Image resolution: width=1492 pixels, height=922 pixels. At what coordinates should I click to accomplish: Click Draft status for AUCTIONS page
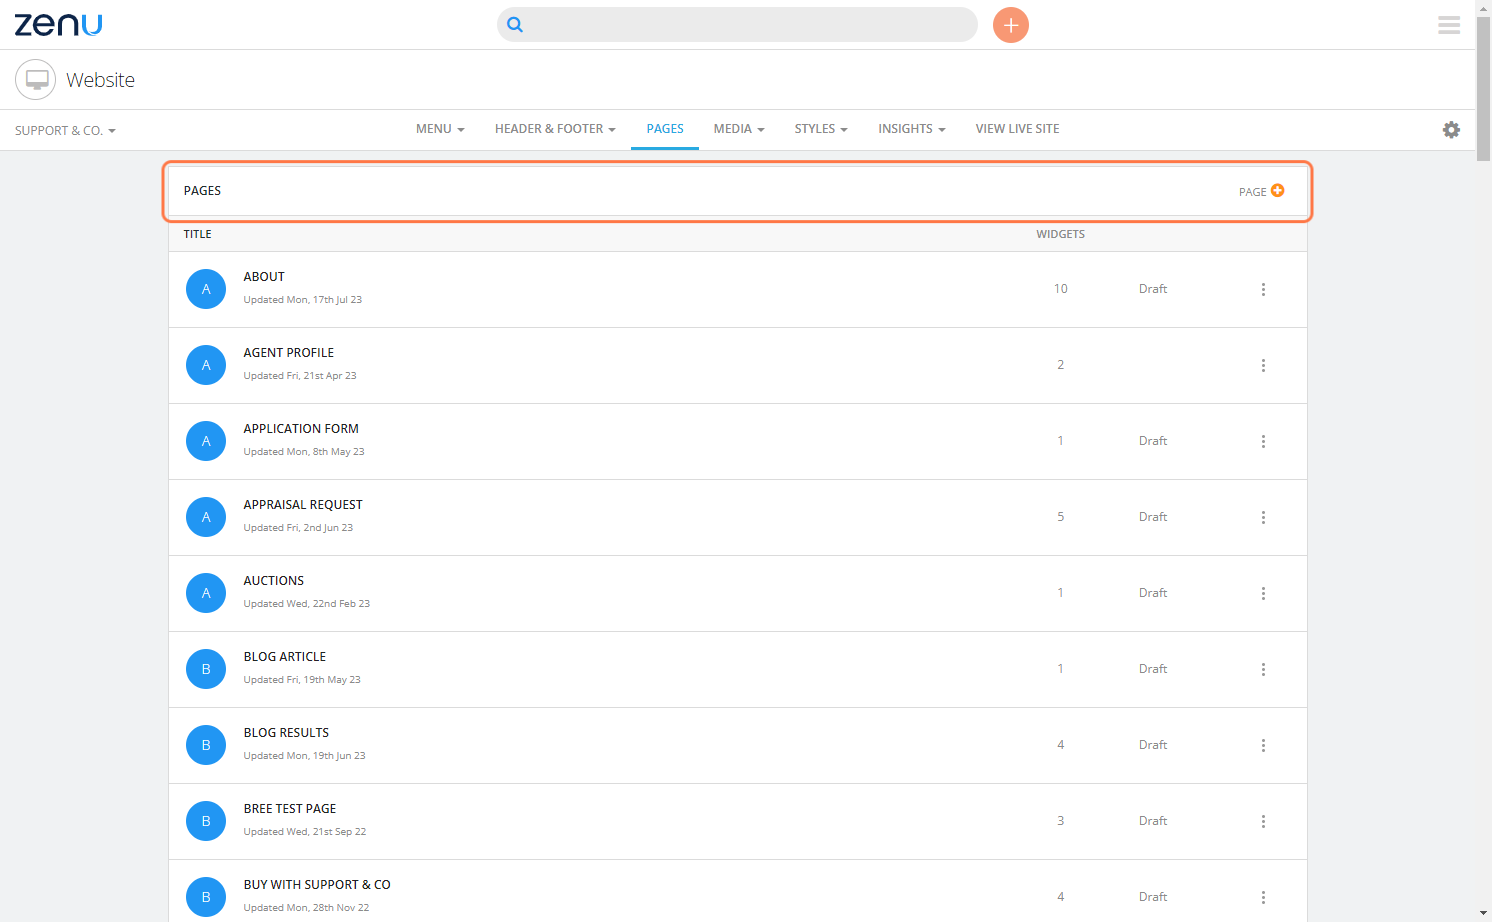click(1153, 593)
